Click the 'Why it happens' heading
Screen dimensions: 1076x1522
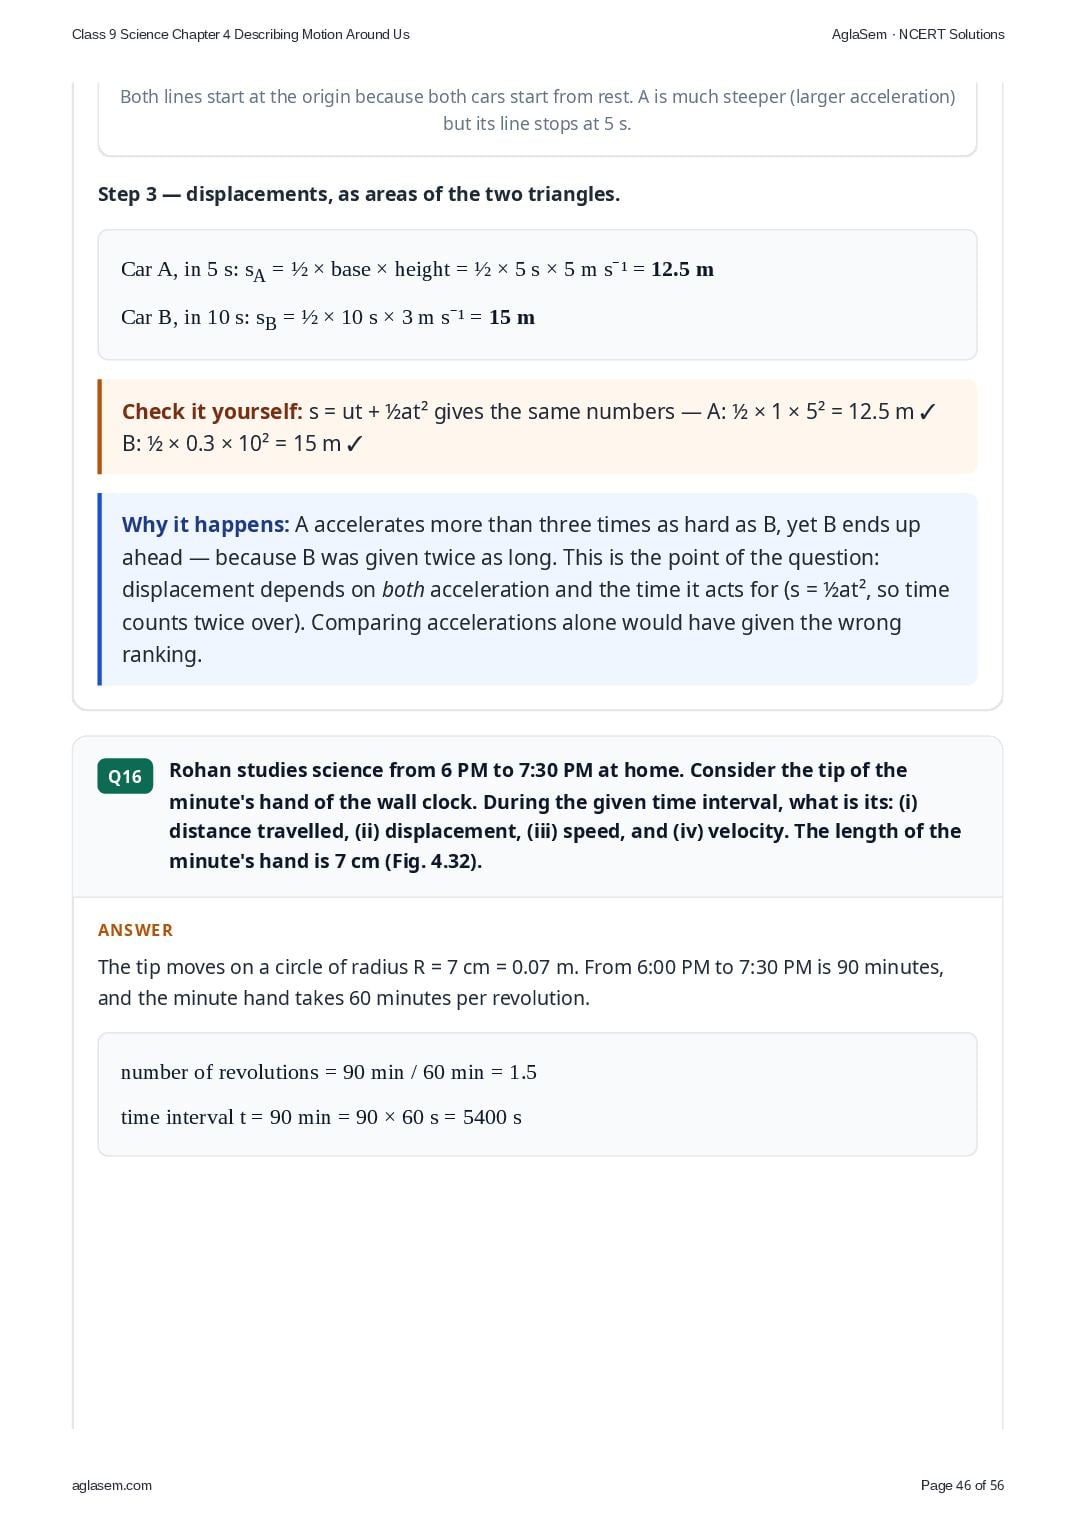[x=205, y=524]
